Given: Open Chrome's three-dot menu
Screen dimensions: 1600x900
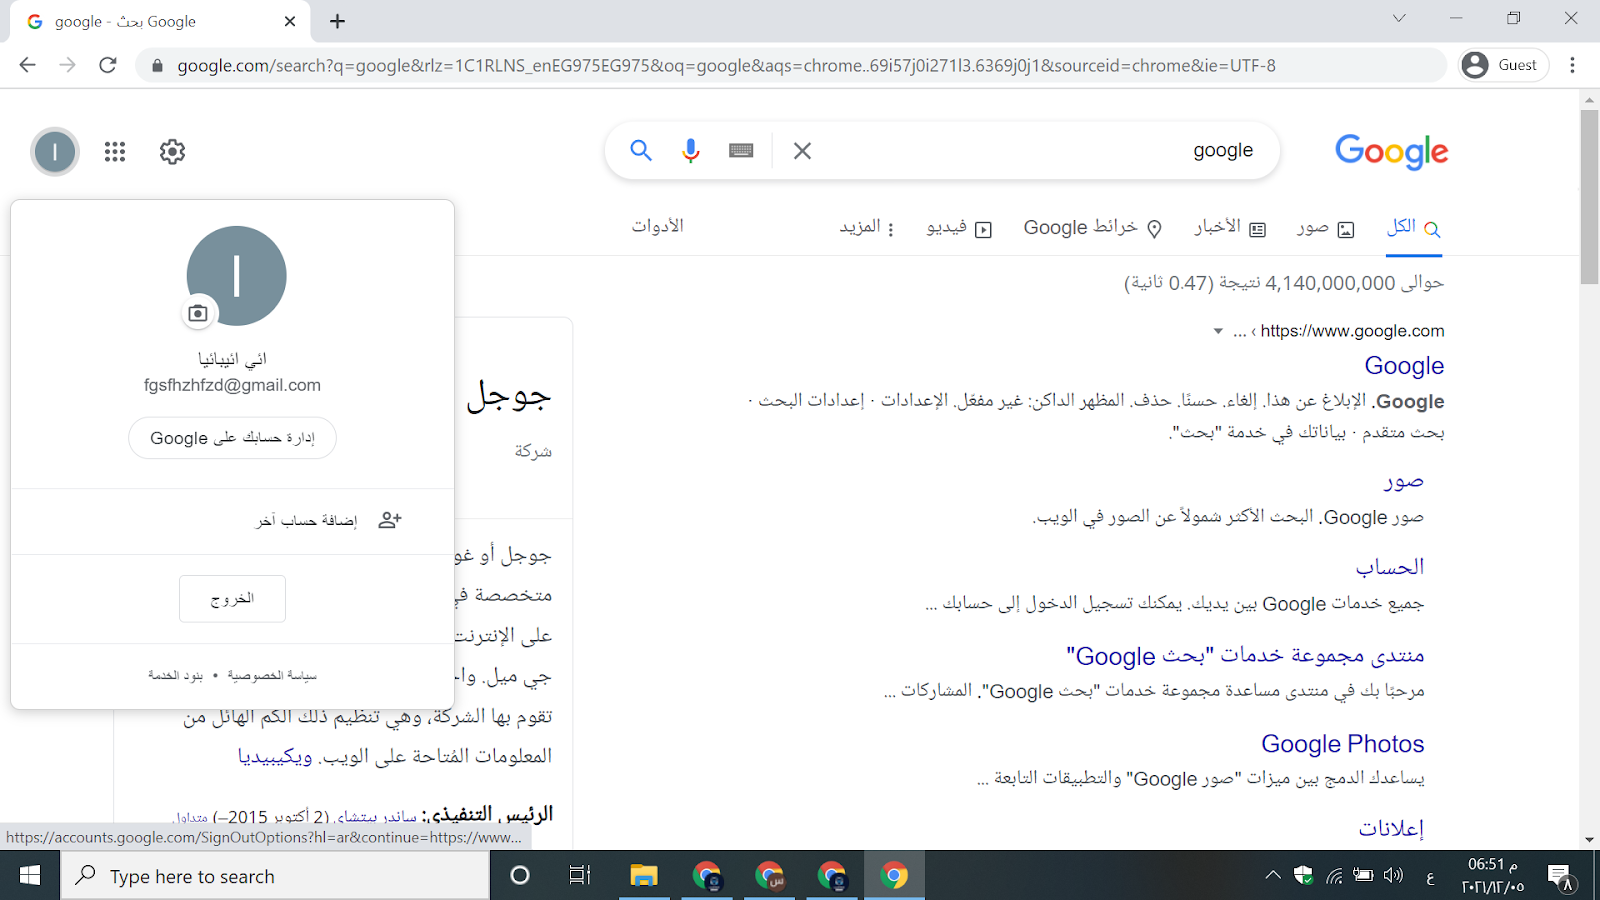Looking at the screenshot, I should point(1573,65).
